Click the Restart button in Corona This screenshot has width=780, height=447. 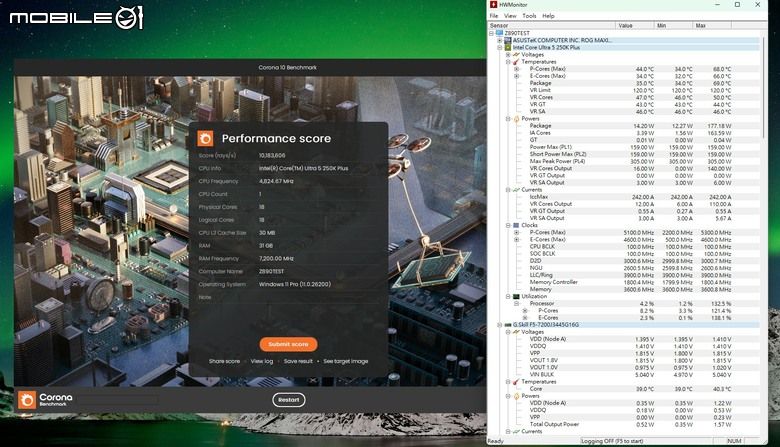(x=289, y=400)
